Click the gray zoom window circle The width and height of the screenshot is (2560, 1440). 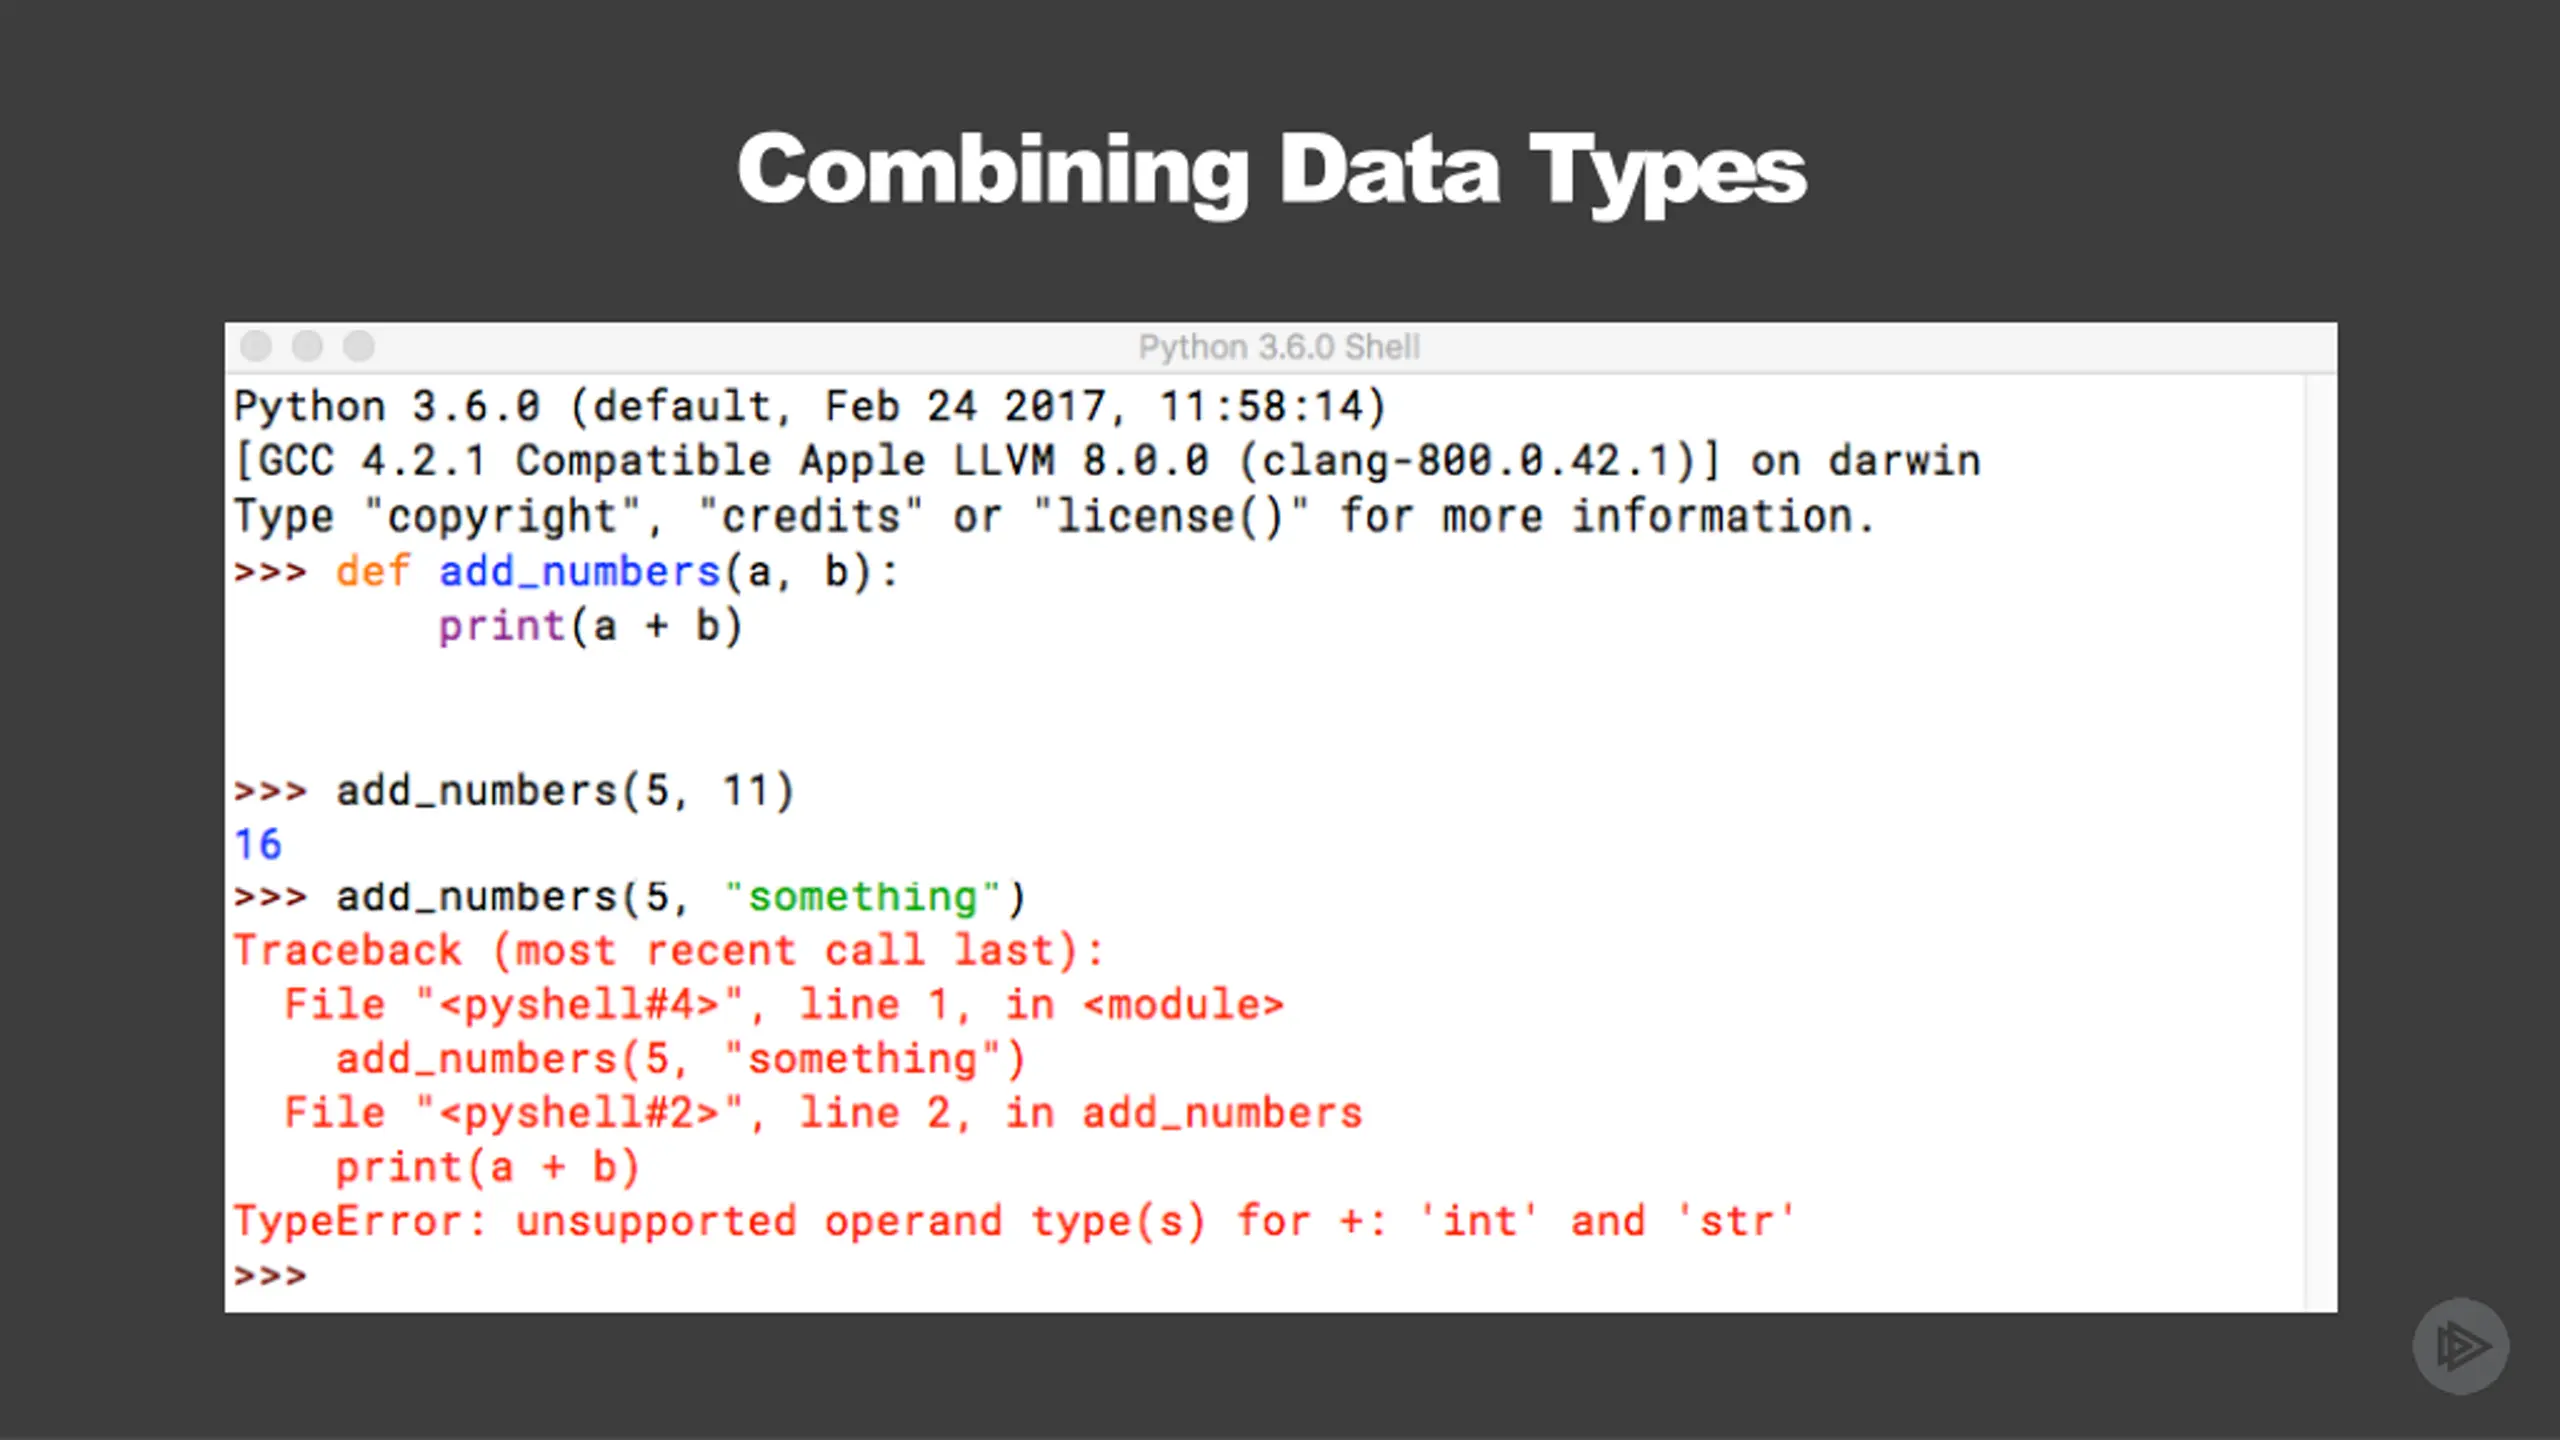coord(359,346)
